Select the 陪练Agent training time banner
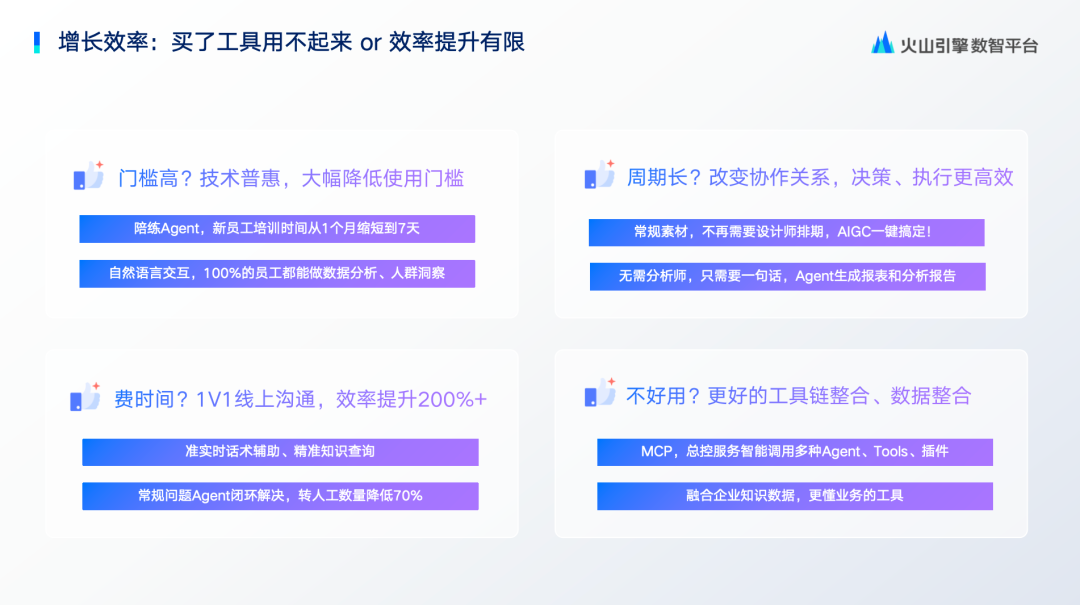1080x605 pixels. [x=277, y=229]
